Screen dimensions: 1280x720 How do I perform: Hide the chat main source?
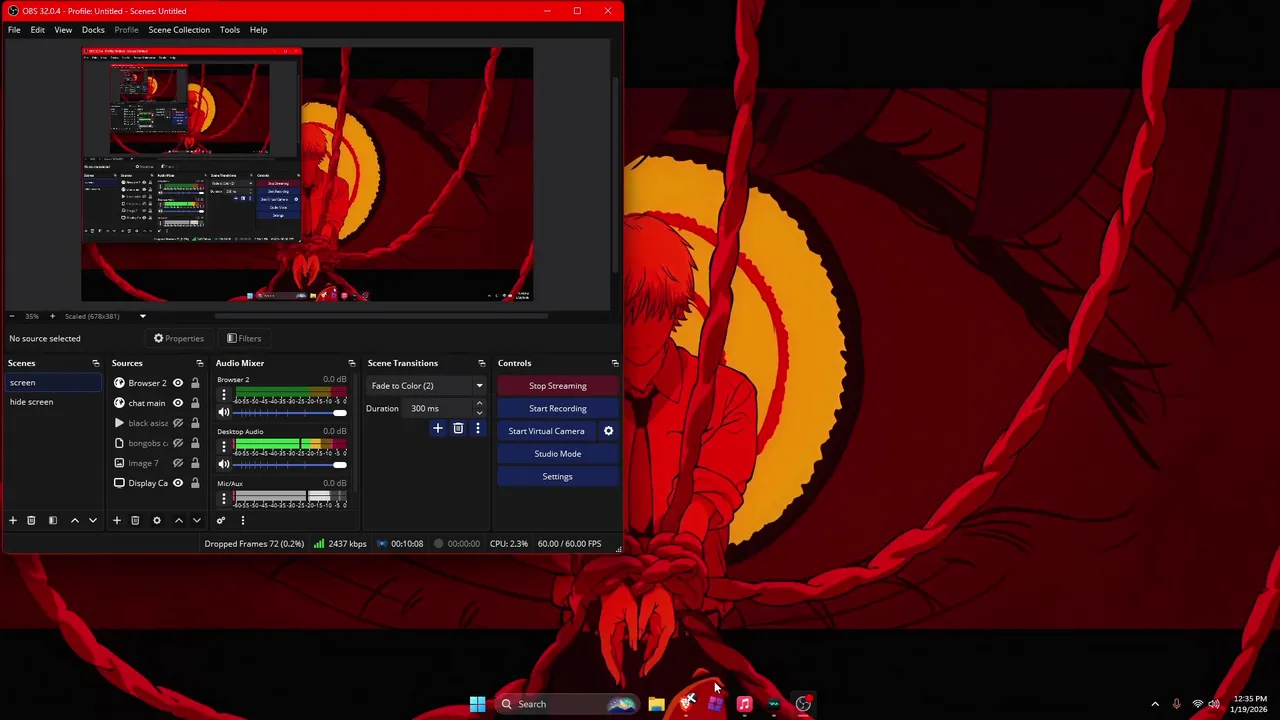coord(178,403)
